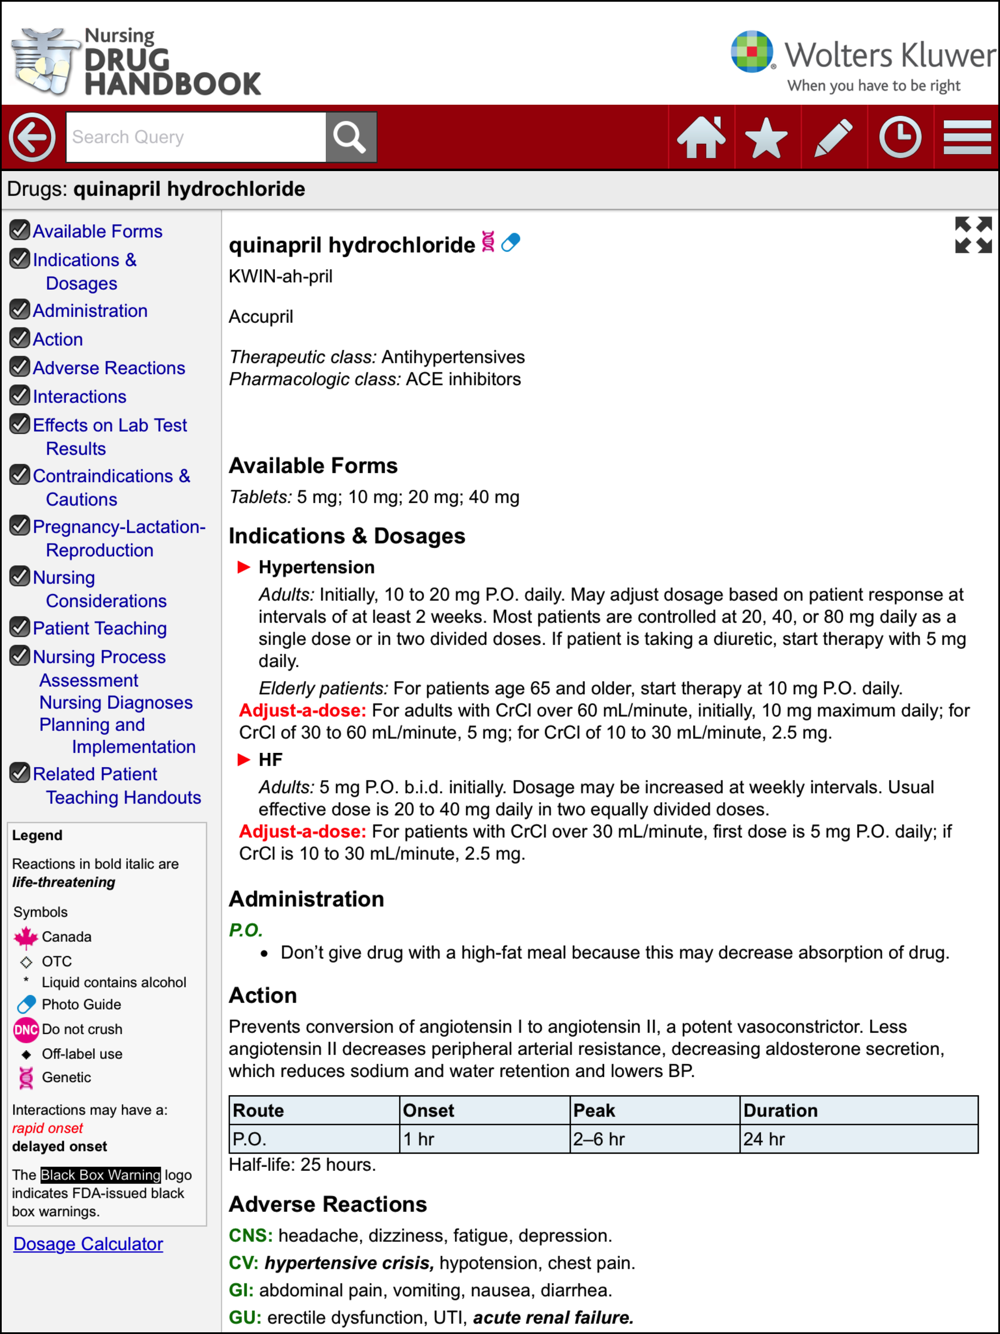Screen dimensions: 1000x1334
Task: Click the Genetic symbol in the legend
Action: click(26, 1077)
